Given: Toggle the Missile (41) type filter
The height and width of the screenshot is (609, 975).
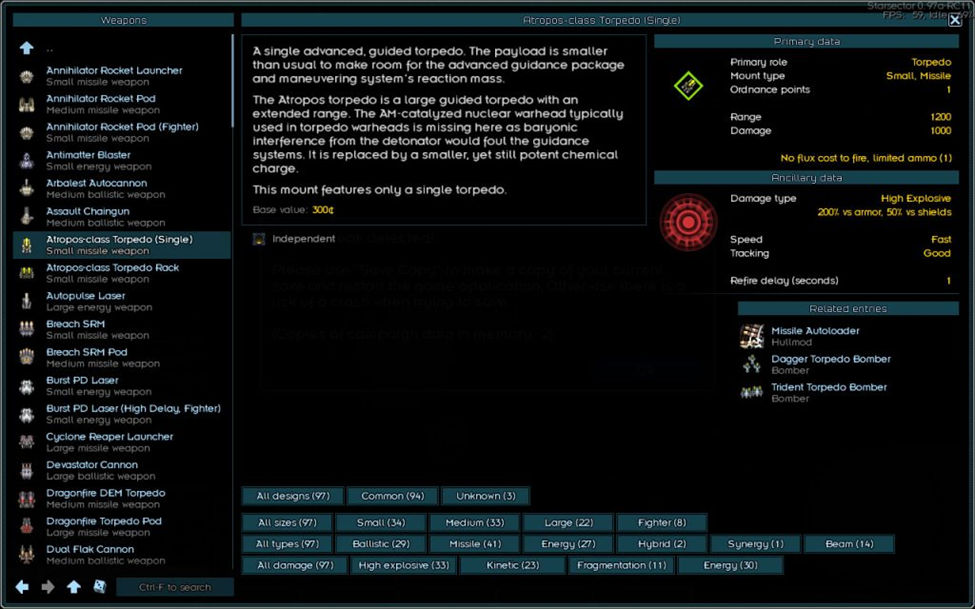Looking at the screenshot, I should (x=475, y=544).
